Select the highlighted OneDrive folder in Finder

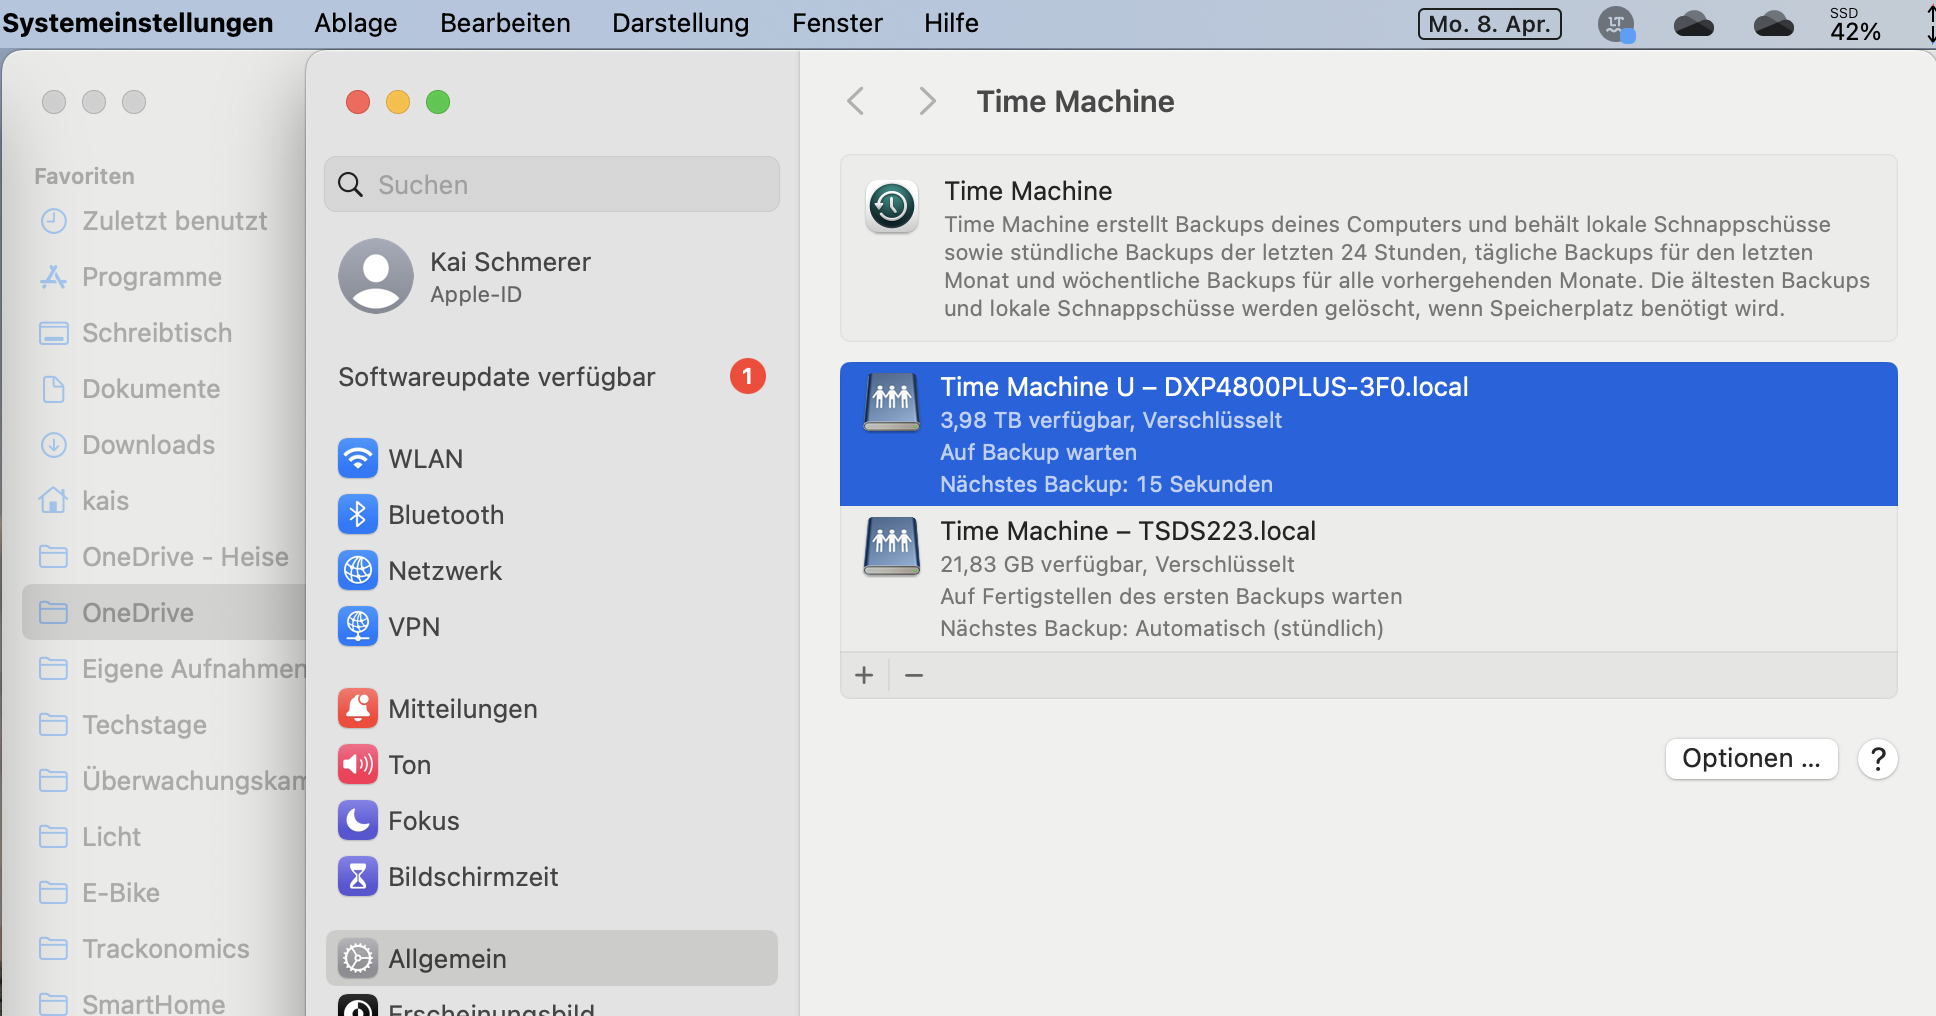pos(165,613)
